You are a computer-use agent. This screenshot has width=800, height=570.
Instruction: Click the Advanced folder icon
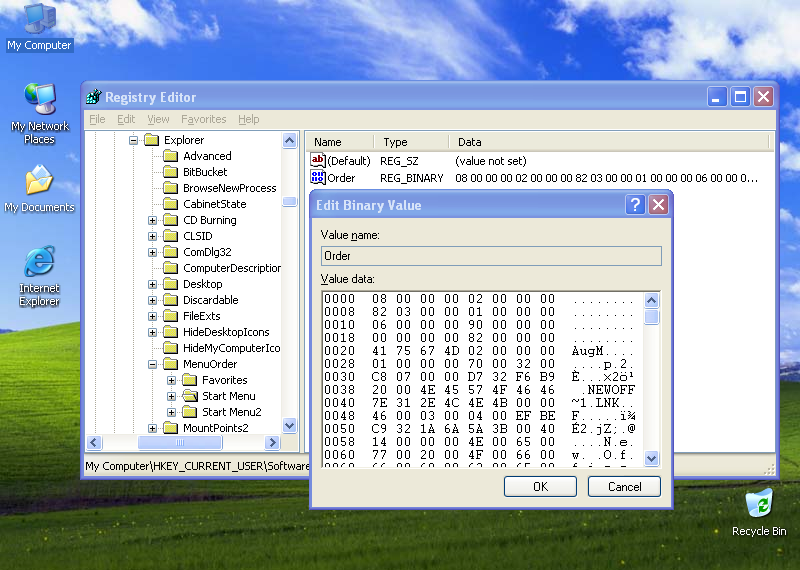click(x=170, y=156)
